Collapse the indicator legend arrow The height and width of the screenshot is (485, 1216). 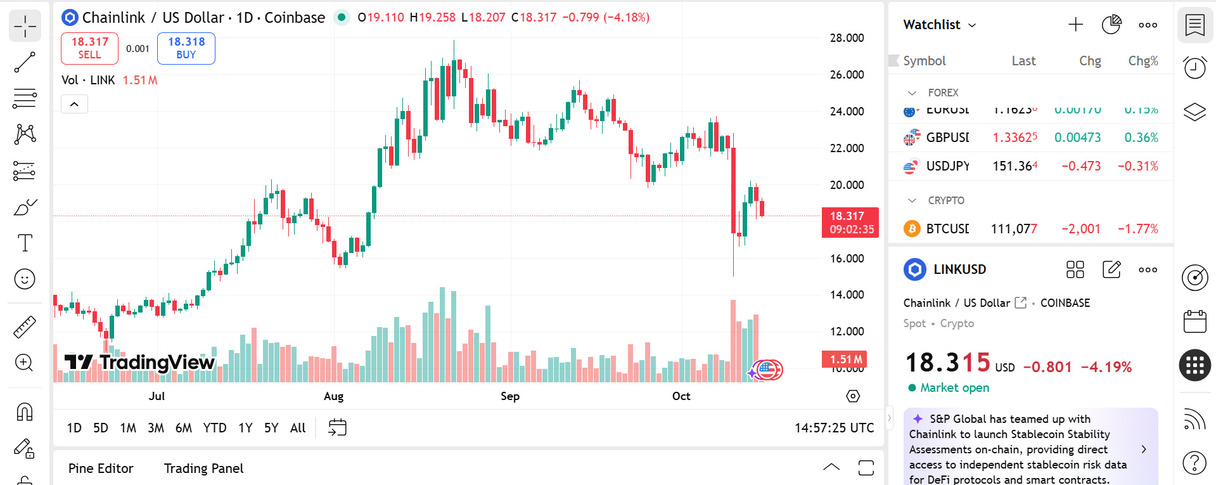[75, 103]
